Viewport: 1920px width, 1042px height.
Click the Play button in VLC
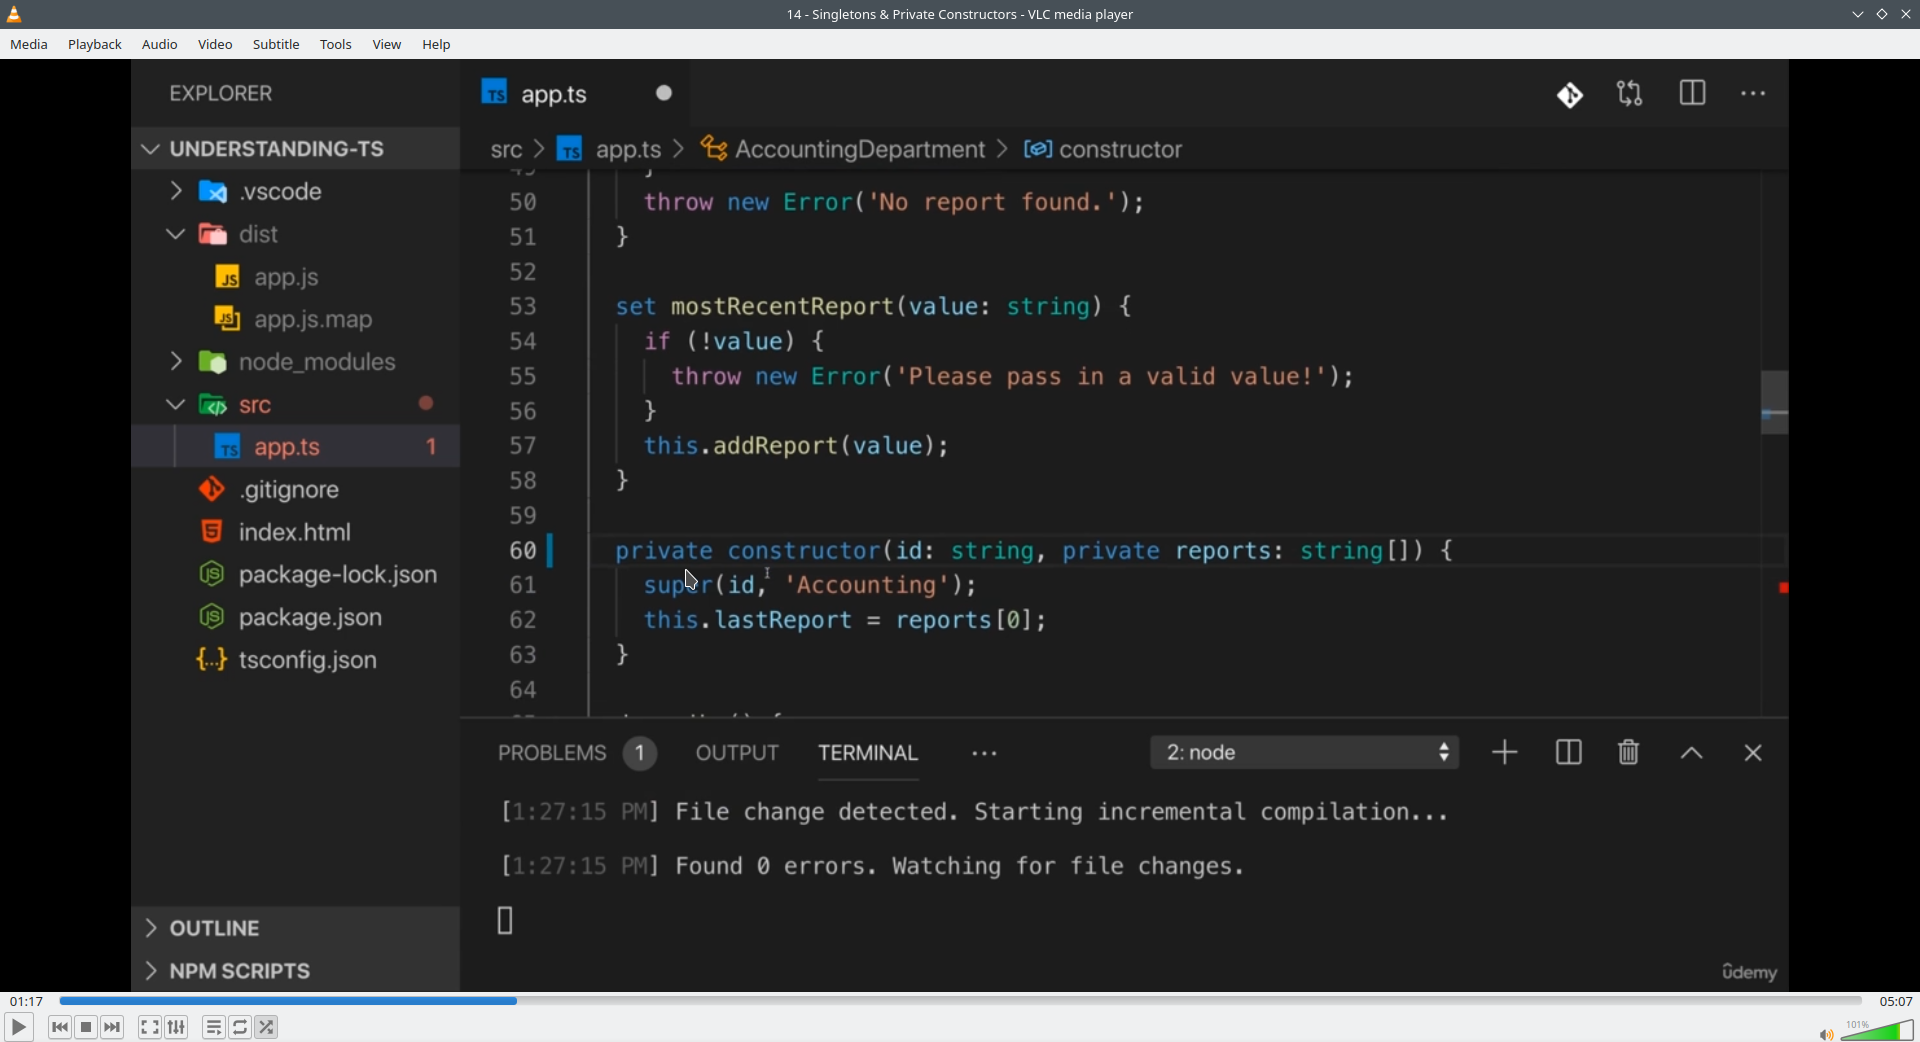tap(18, 1027)
